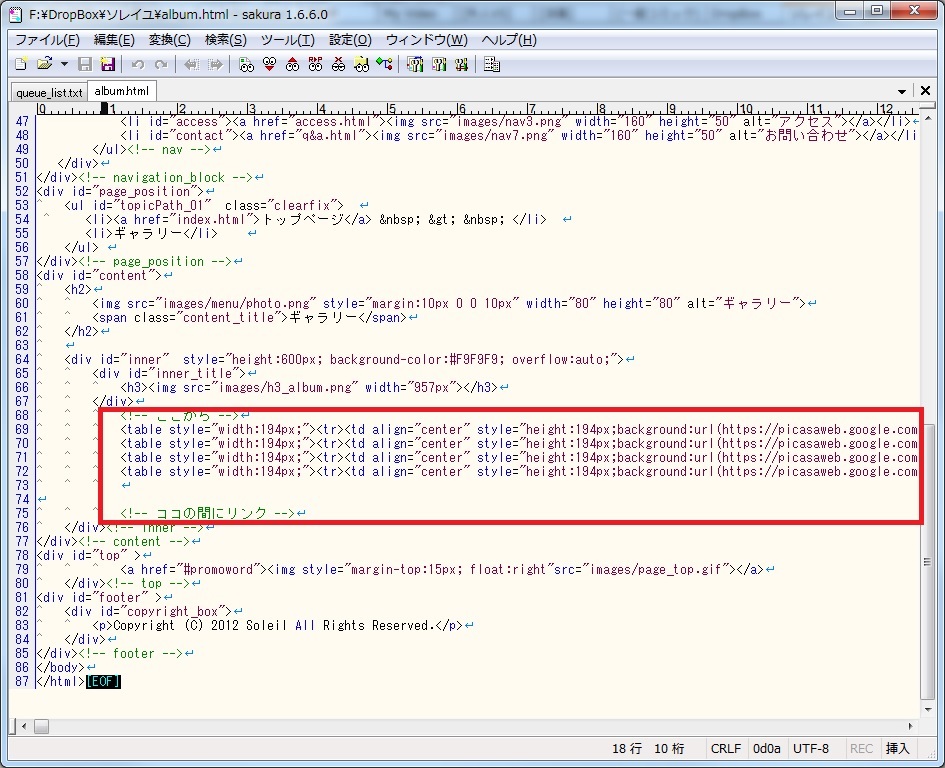Open the ヘルプ(H) menu
945x768 pixels.
point(509,40)
